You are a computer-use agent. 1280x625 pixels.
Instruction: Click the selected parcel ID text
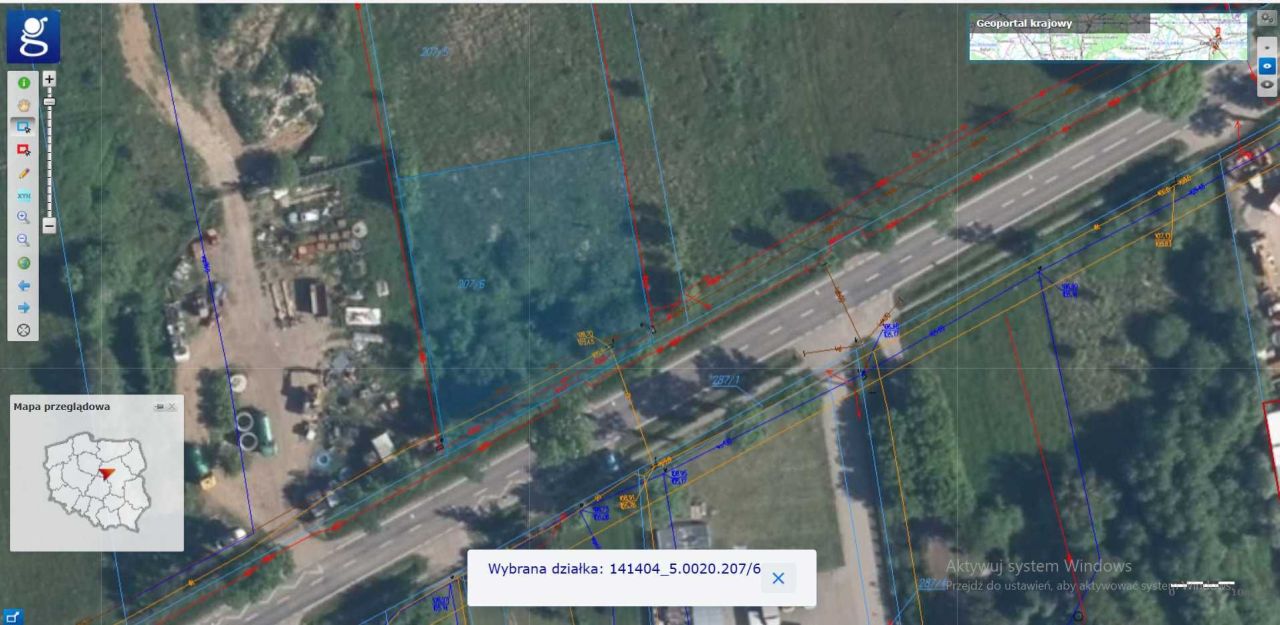click(x=684, y=569)
